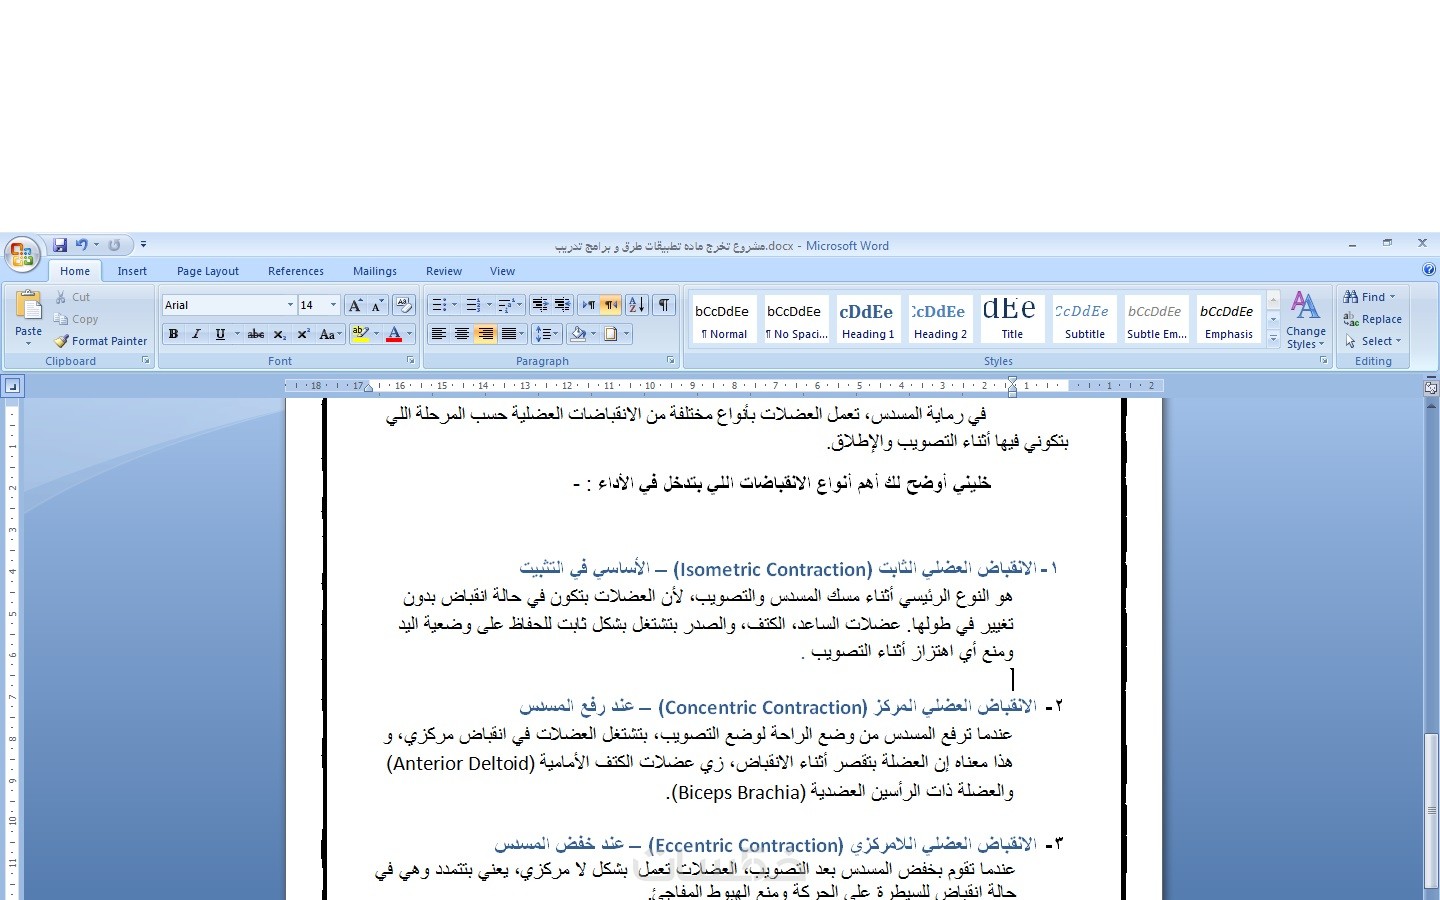1440x900 pixels.
Task: Save the document from Quick Access Toolbar
Action: tap(60, 245)
